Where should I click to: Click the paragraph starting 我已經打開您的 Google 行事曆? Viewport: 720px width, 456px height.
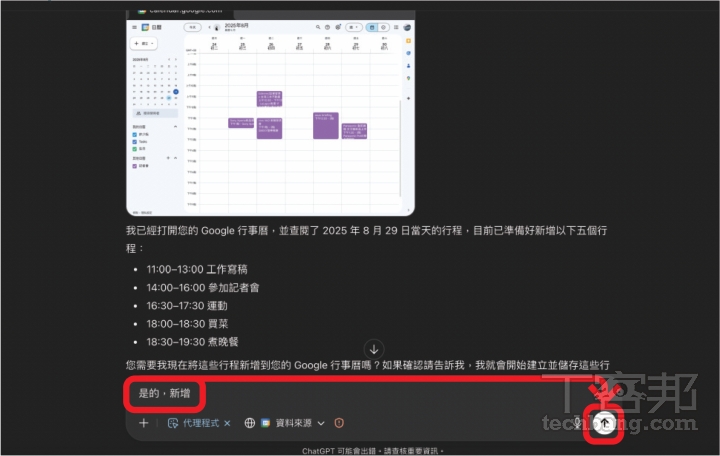(366, 239)
